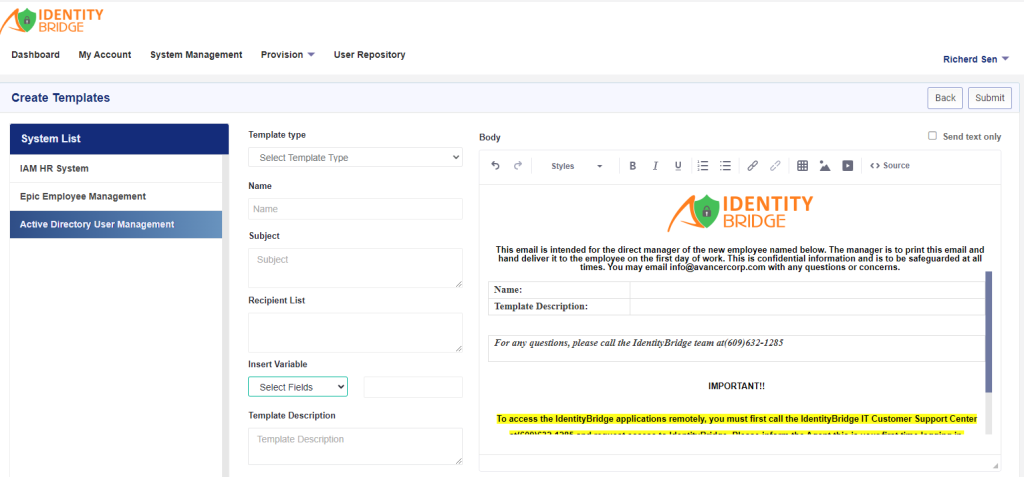Switch editor to Source view
Screen dimensions: 1024x477
pos(889,166)
